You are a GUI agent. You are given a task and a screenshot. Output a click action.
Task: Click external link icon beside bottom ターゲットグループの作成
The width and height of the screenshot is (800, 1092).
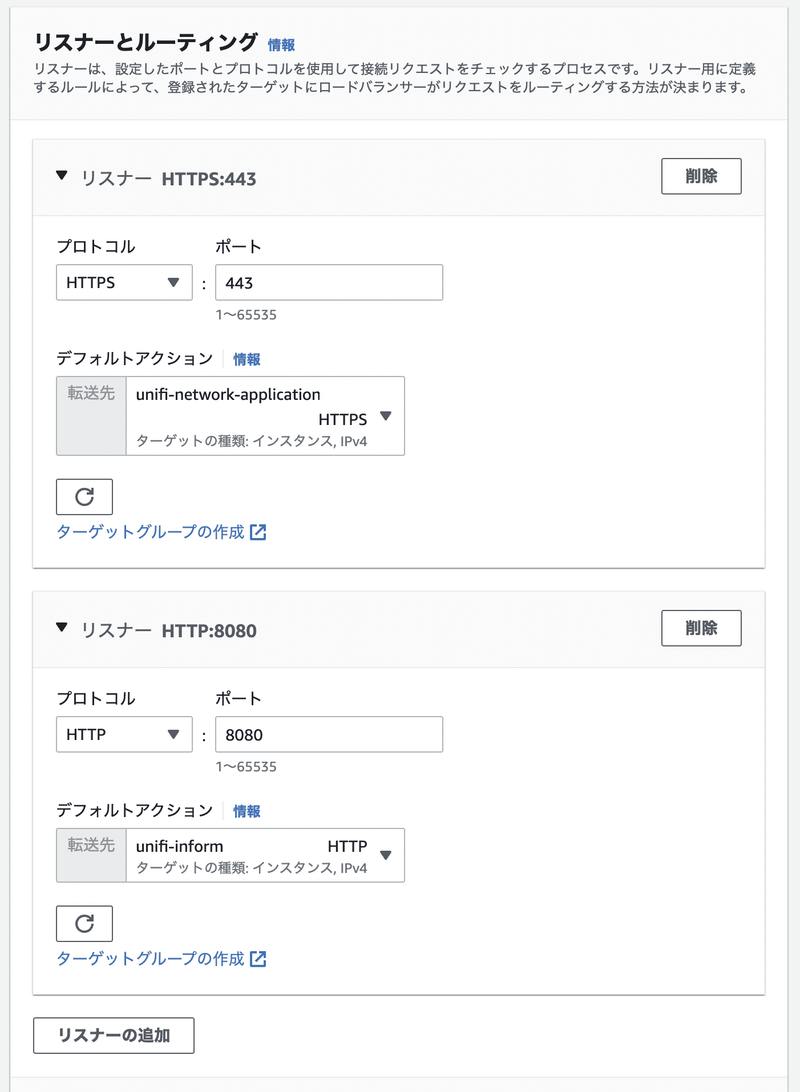[258, 958]
